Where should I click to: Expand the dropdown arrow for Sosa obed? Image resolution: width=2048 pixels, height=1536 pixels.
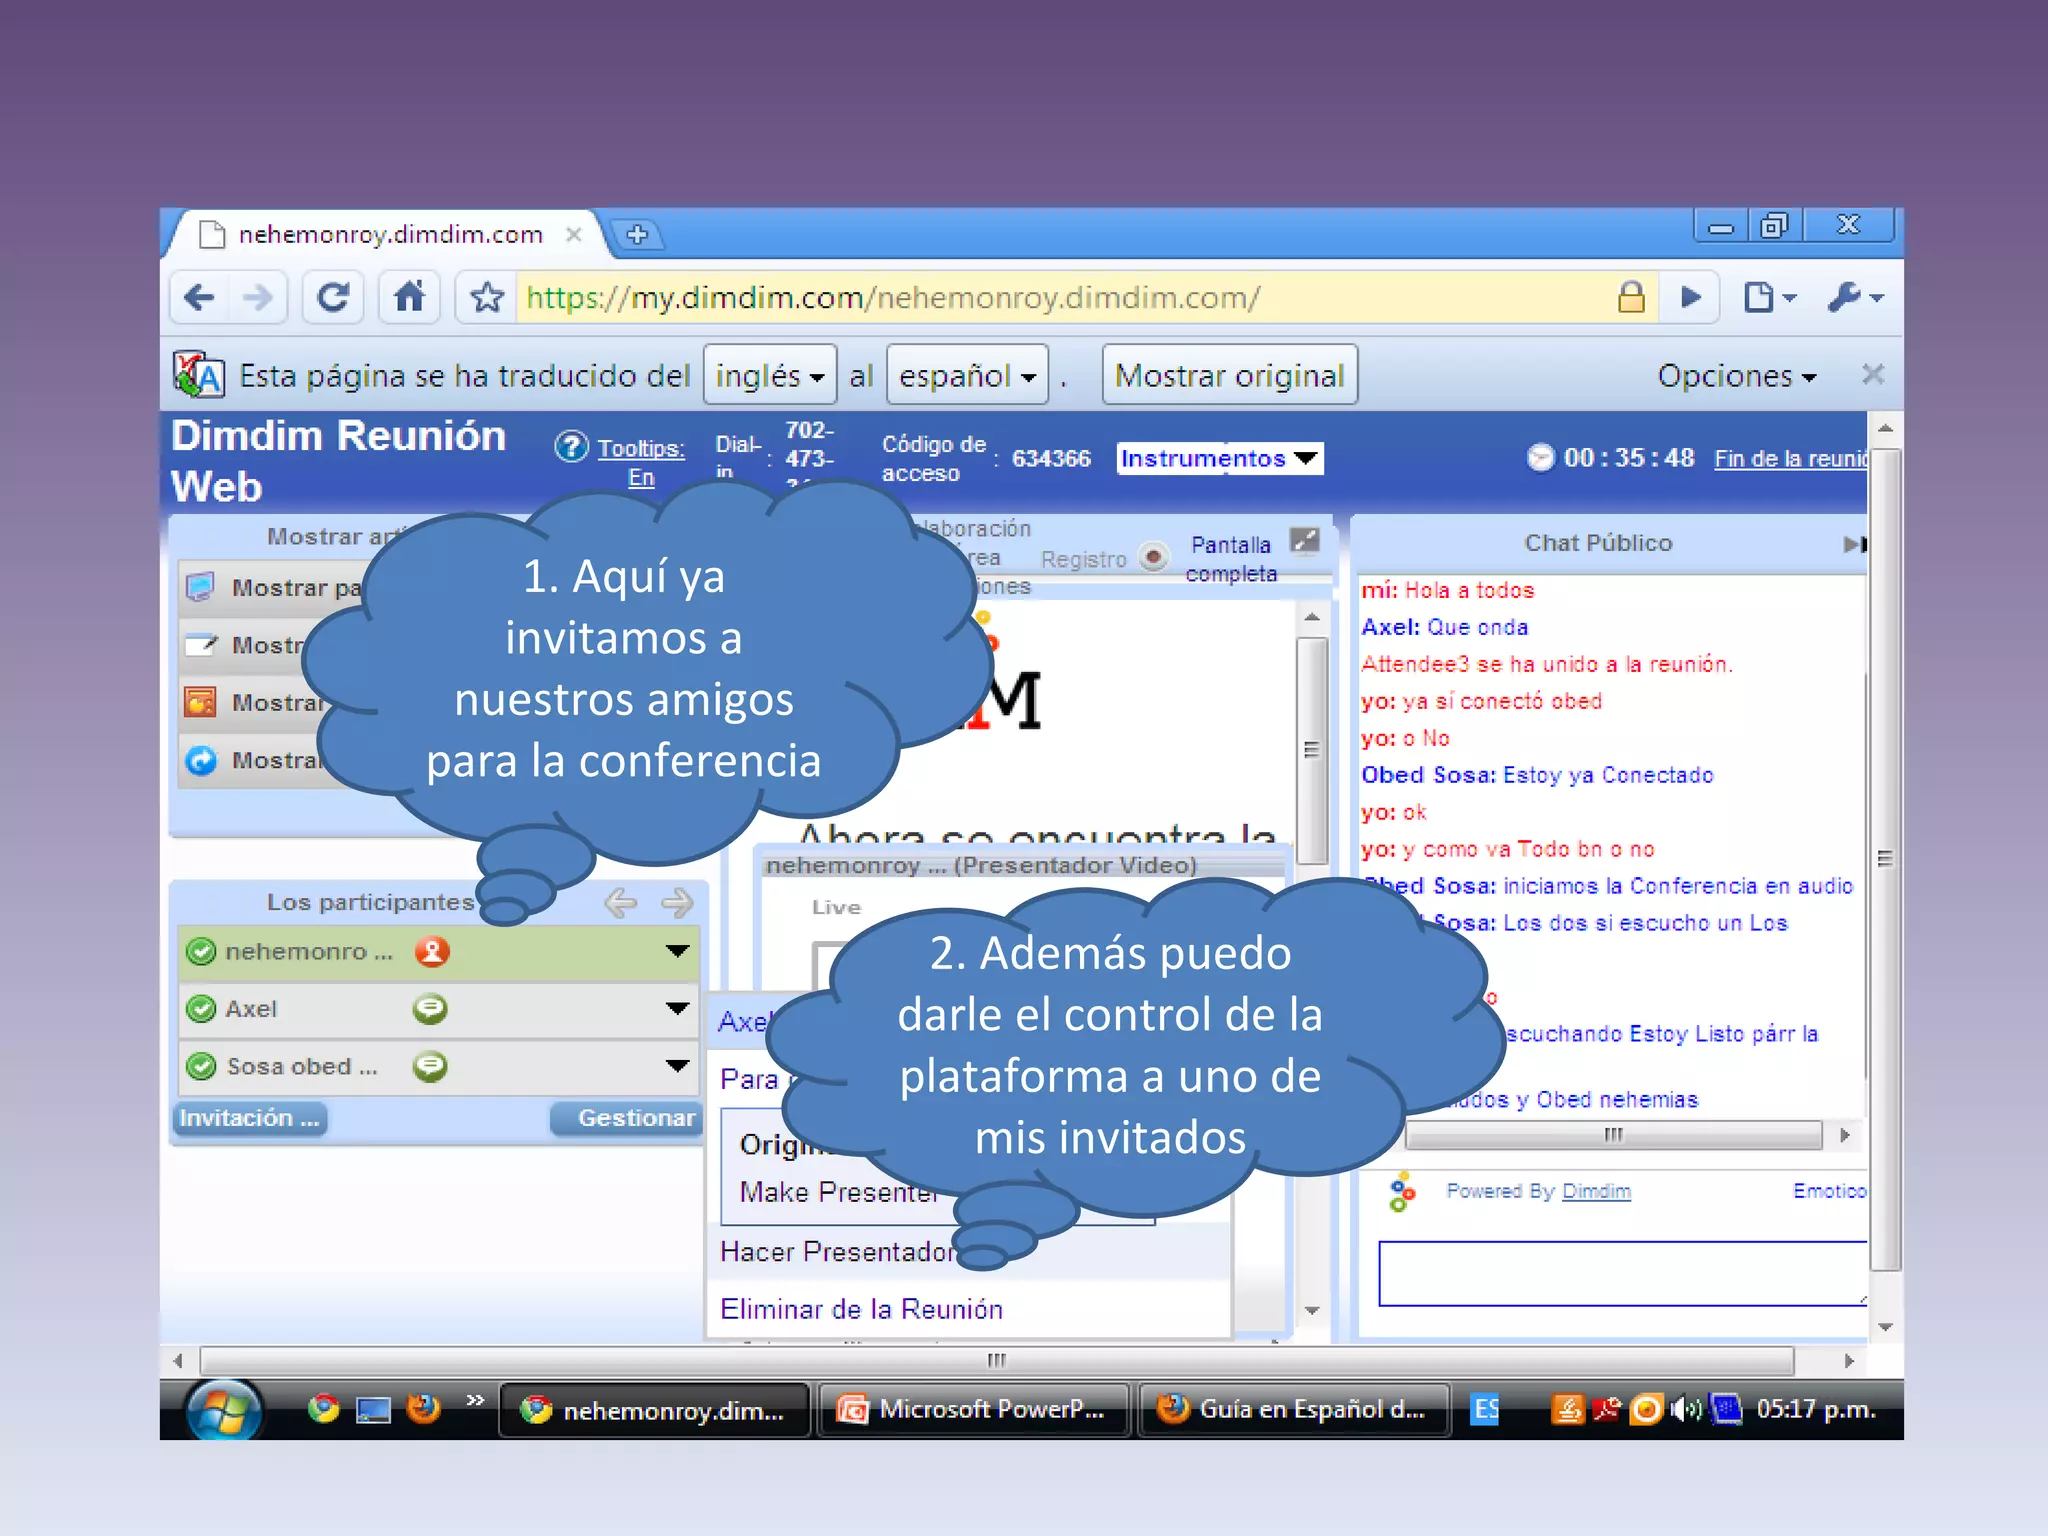point(677,1066)
